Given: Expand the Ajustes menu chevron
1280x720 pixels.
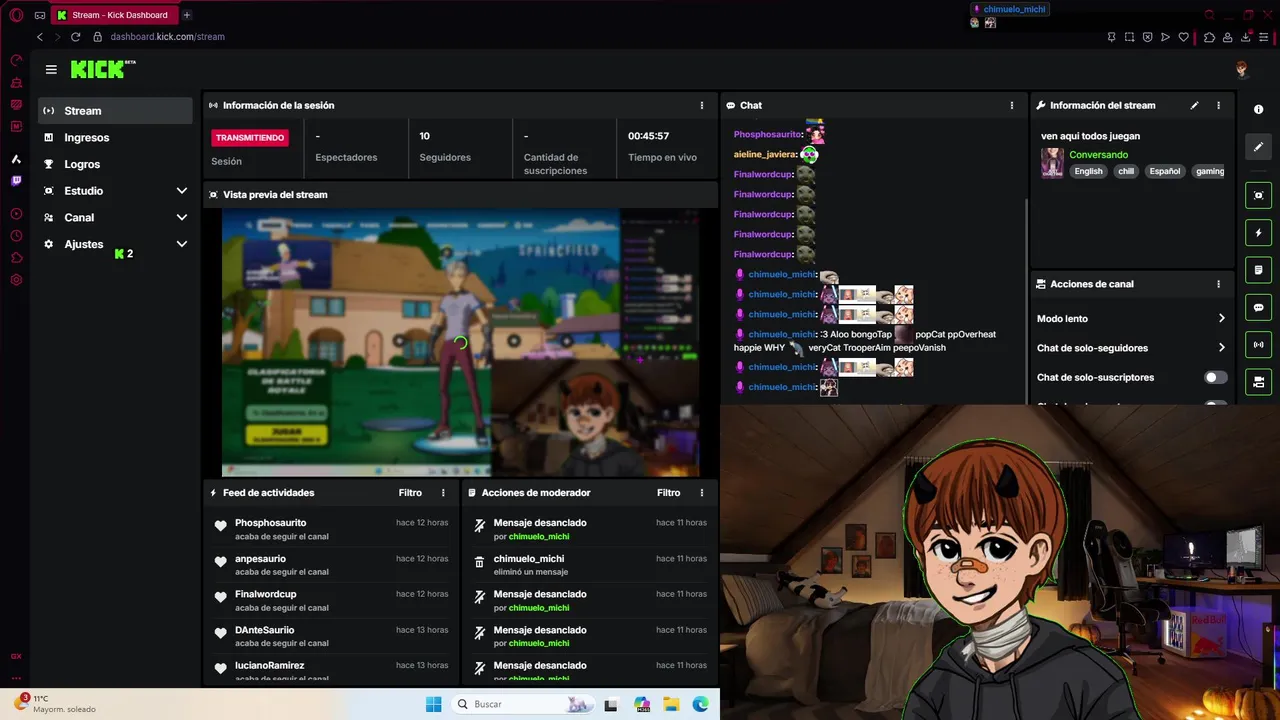Looking at the screenshot, I should 182,244.
